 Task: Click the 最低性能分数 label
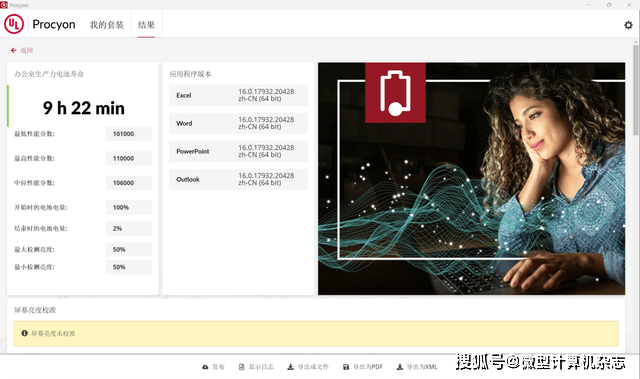coord(34,134)
